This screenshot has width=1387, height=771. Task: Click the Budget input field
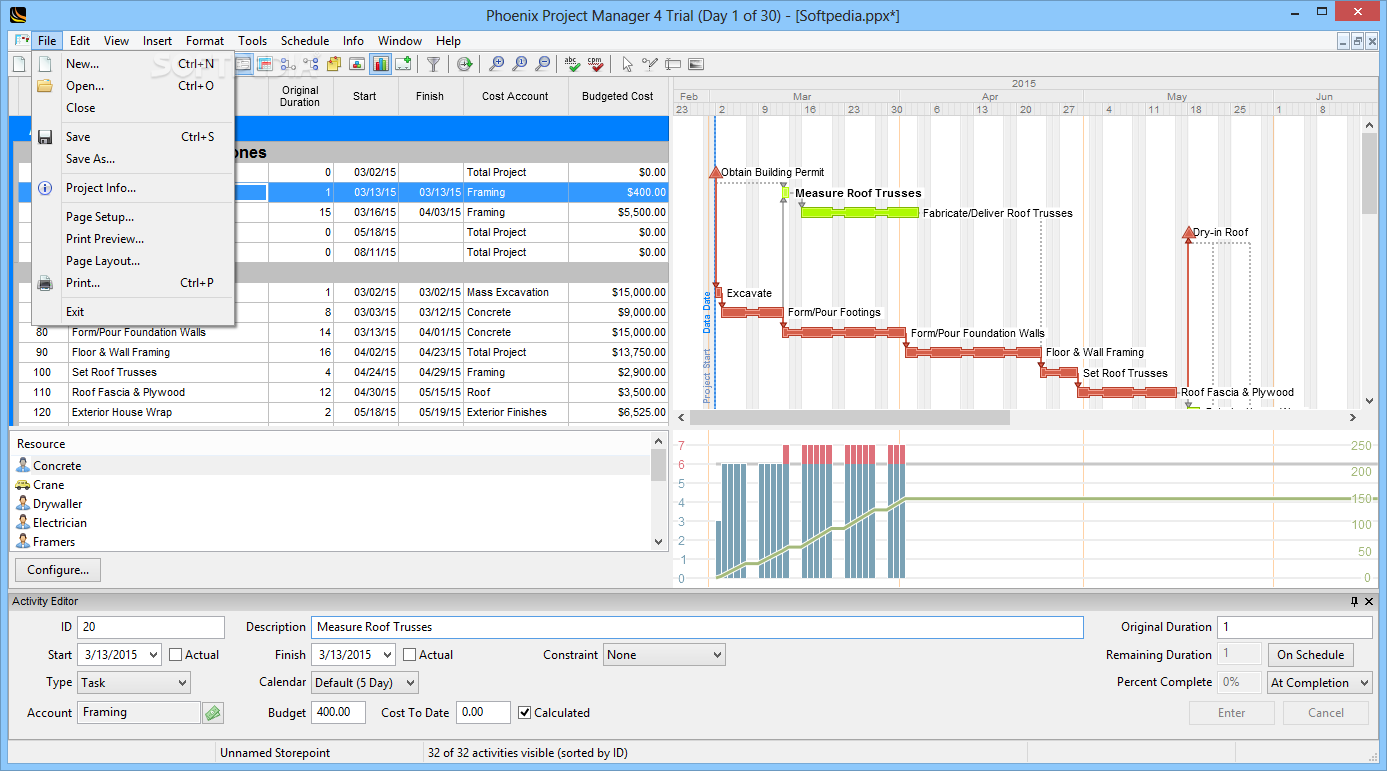pos(340,713)
